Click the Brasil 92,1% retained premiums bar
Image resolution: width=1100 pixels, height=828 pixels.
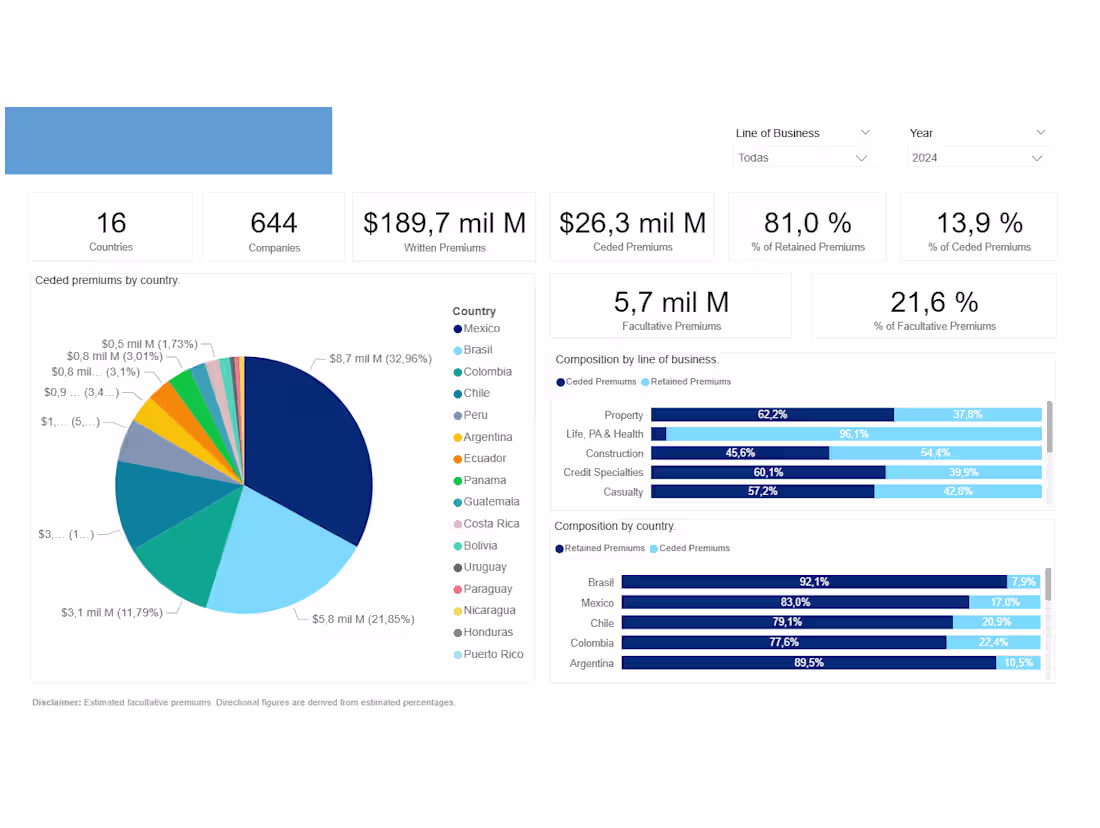tap(815, 581)
